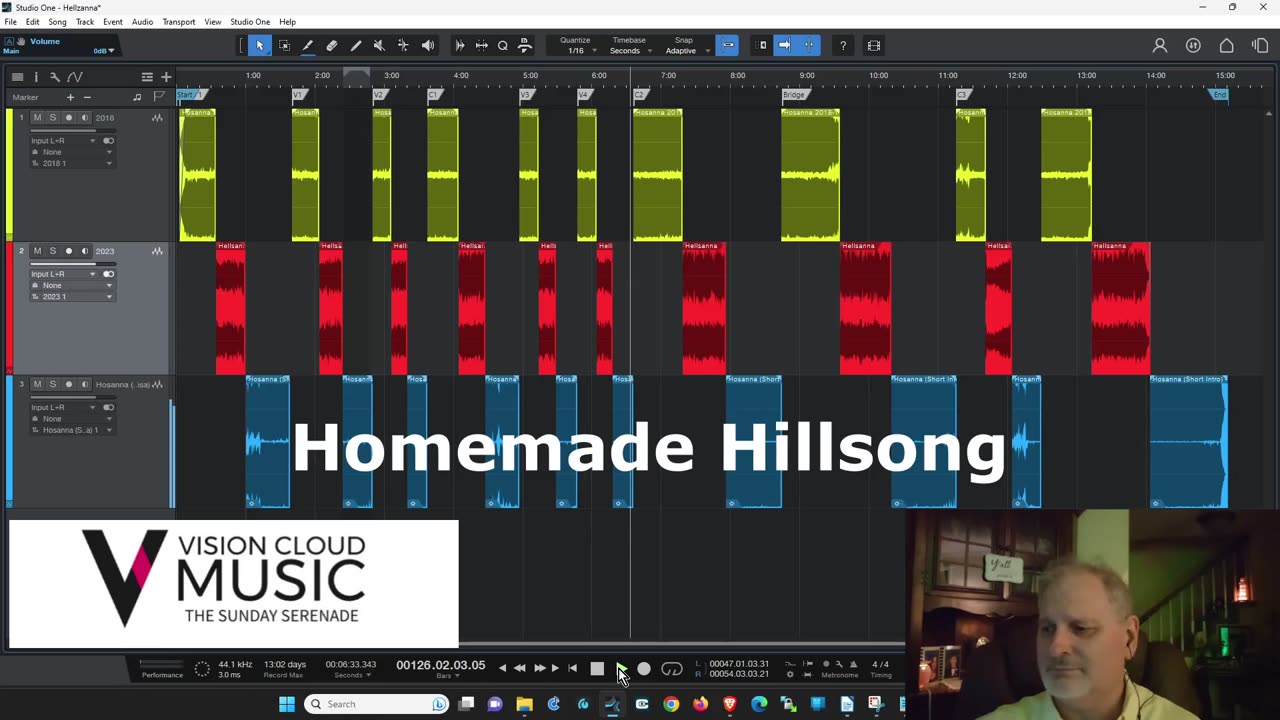Mute track 2 named 2023
This screenshot has width=1280, height=720.
[37, 251]
